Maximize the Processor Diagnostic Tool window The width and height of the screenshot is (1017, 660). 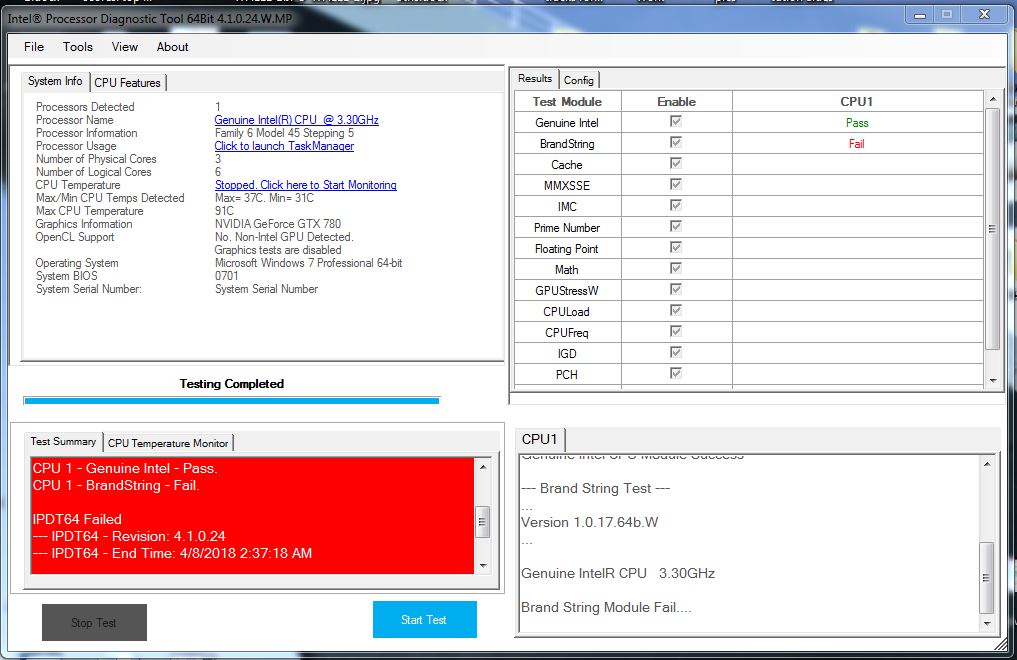click(x=946, y=14)
